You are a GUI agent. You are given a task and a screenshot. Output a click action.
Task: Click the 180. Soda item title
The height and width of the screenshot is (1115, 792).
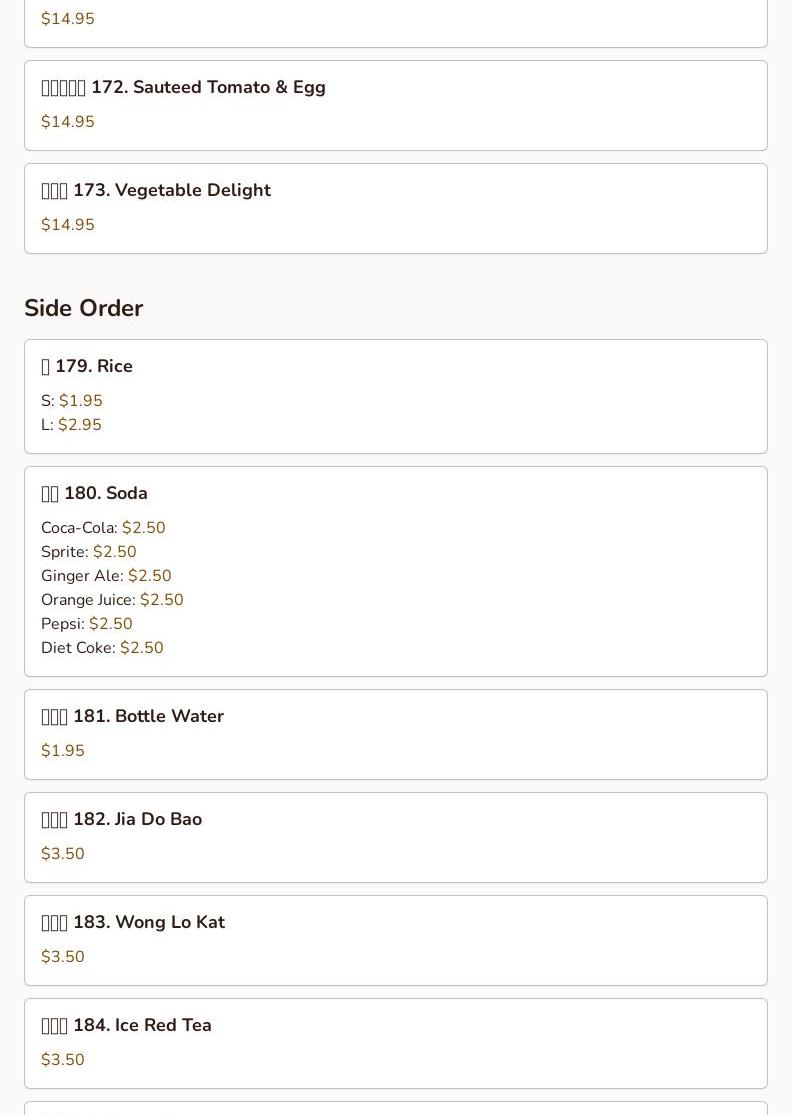coord(105,494)
